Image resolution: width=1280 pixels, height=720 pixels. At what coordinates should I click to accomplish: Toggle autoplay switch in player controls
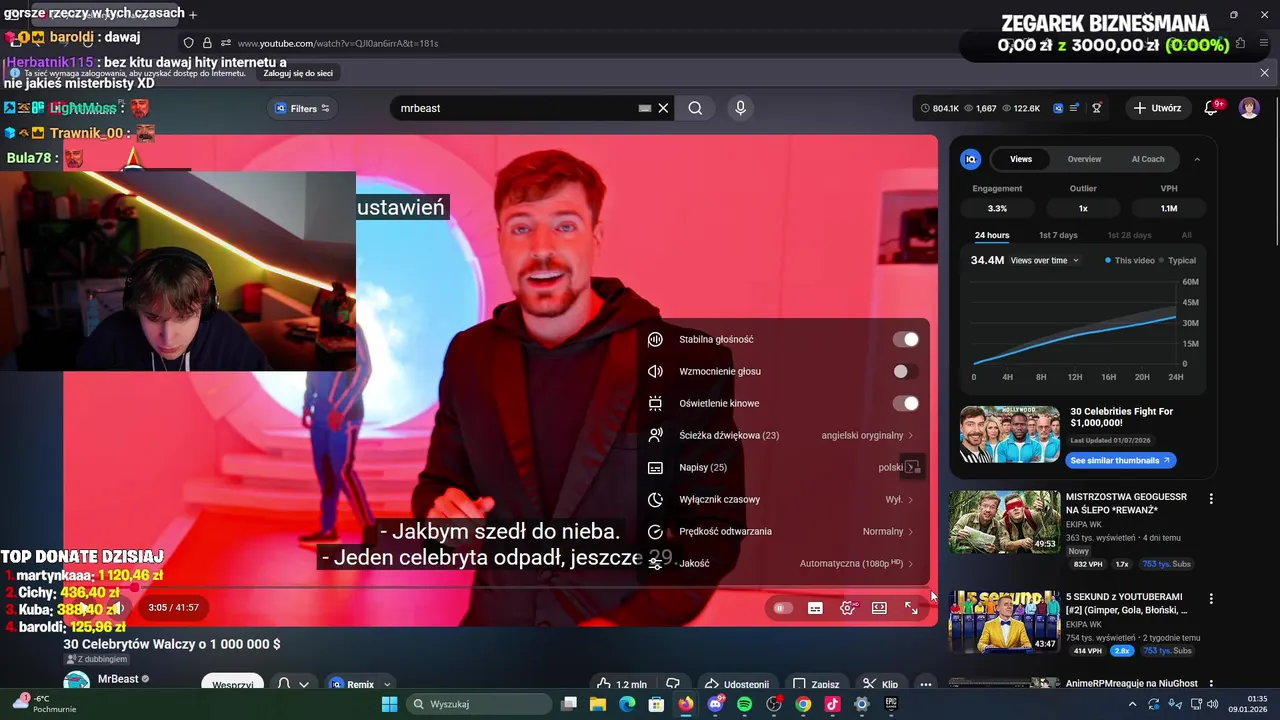(x=783, y=608)
